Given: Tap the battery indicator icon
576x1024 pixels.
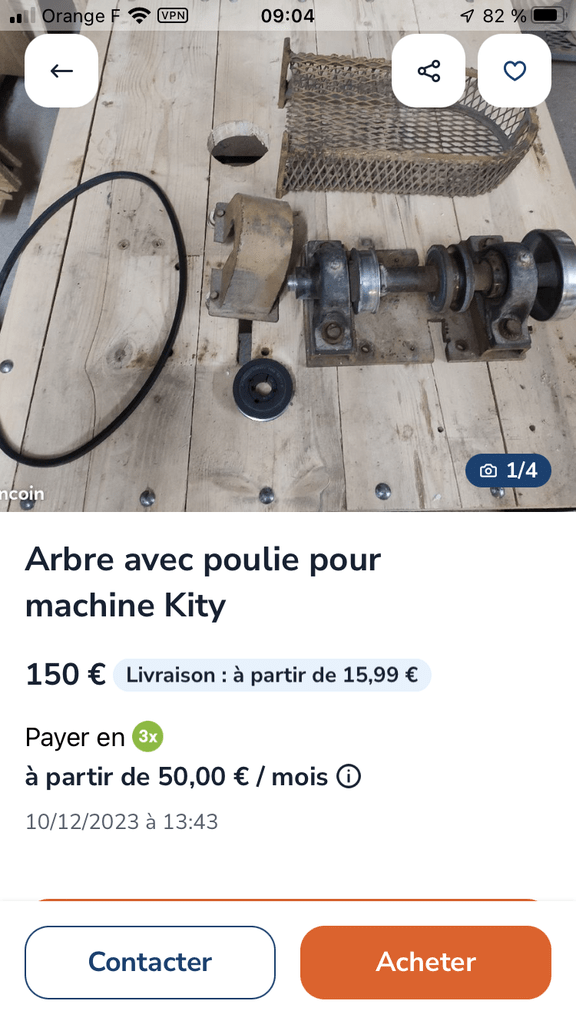Looking at the screenshot, I should click(x=549, y=16).
